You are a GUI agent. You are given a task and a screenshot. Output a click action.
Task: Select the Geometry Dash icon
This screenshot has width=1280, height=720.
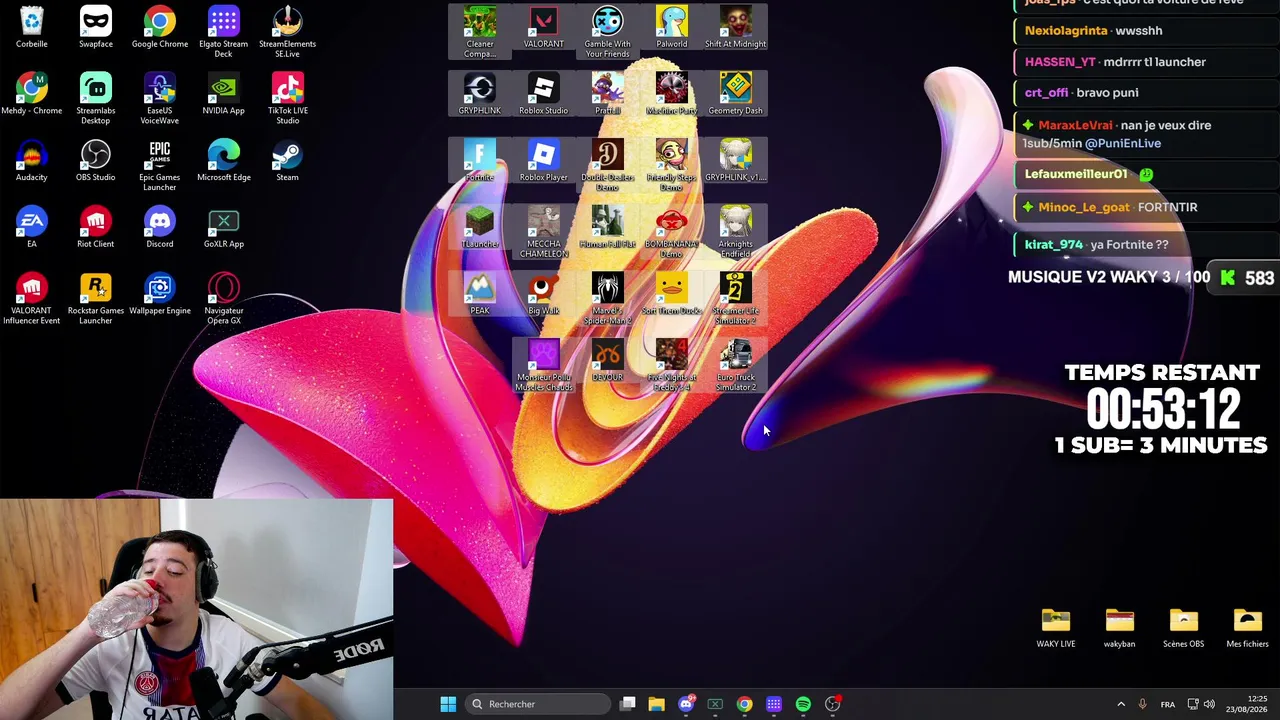[x=736, y=95]
